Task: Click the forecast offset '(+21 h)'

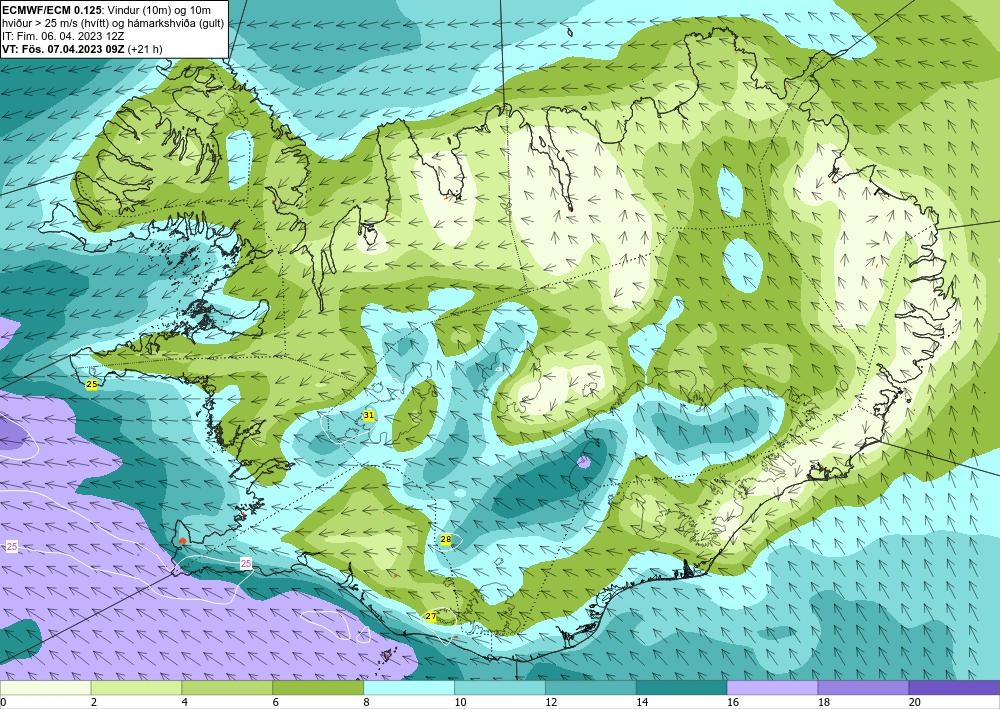Action: click(145, 49)
